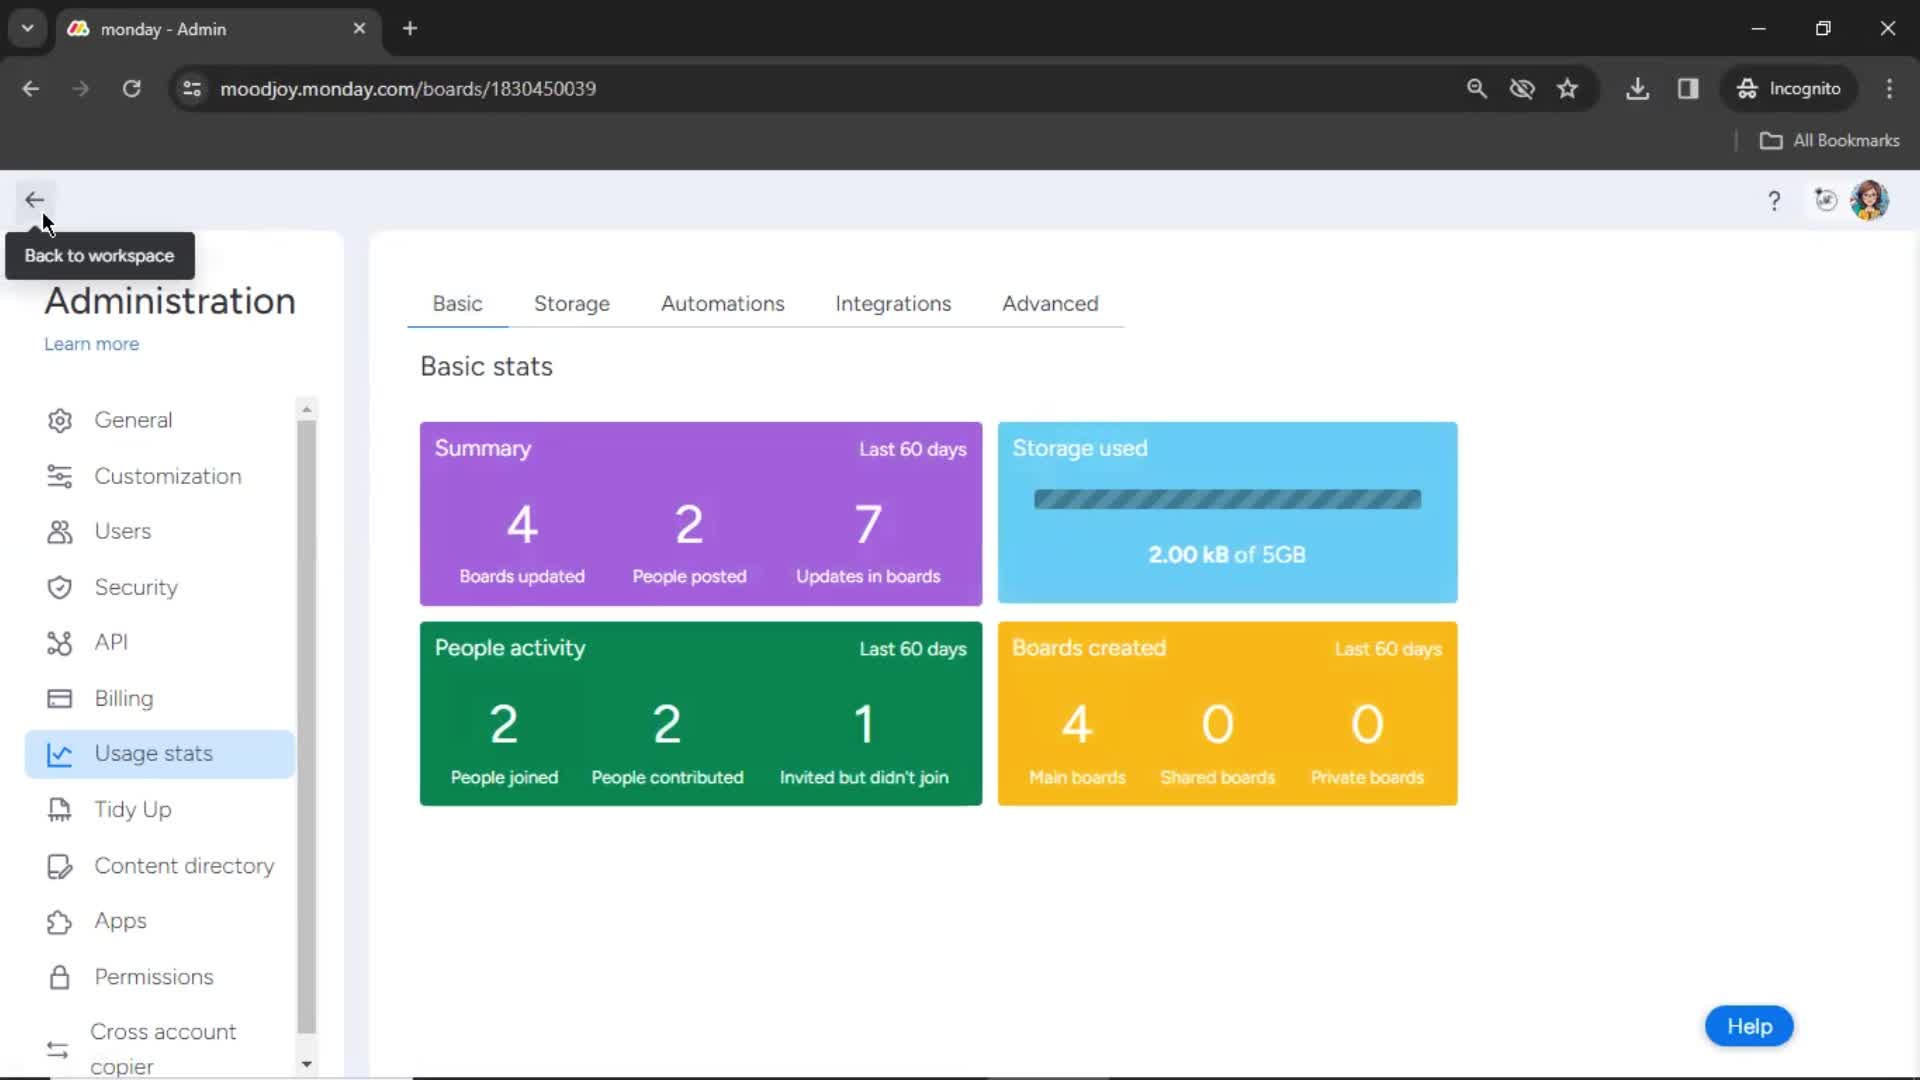Select the Tidy Up icon
1920x1080 pixels.
point(58,810)
